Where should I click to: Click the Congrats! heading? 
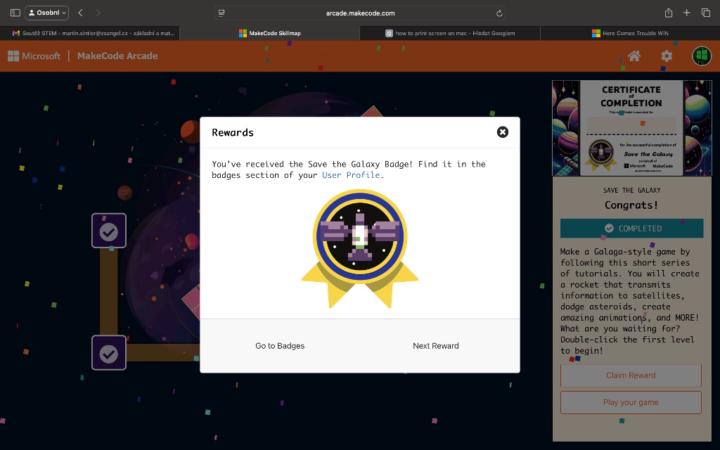[x=631, y=205]
